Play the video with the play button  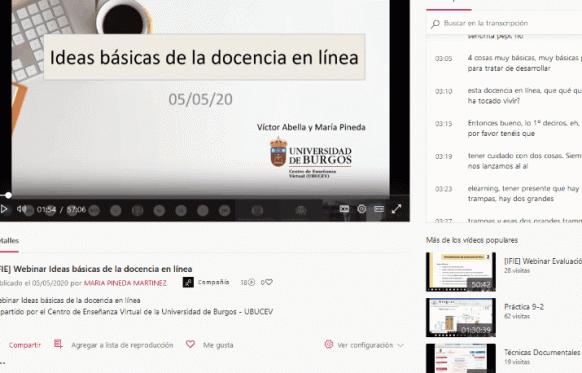(4, 209)
